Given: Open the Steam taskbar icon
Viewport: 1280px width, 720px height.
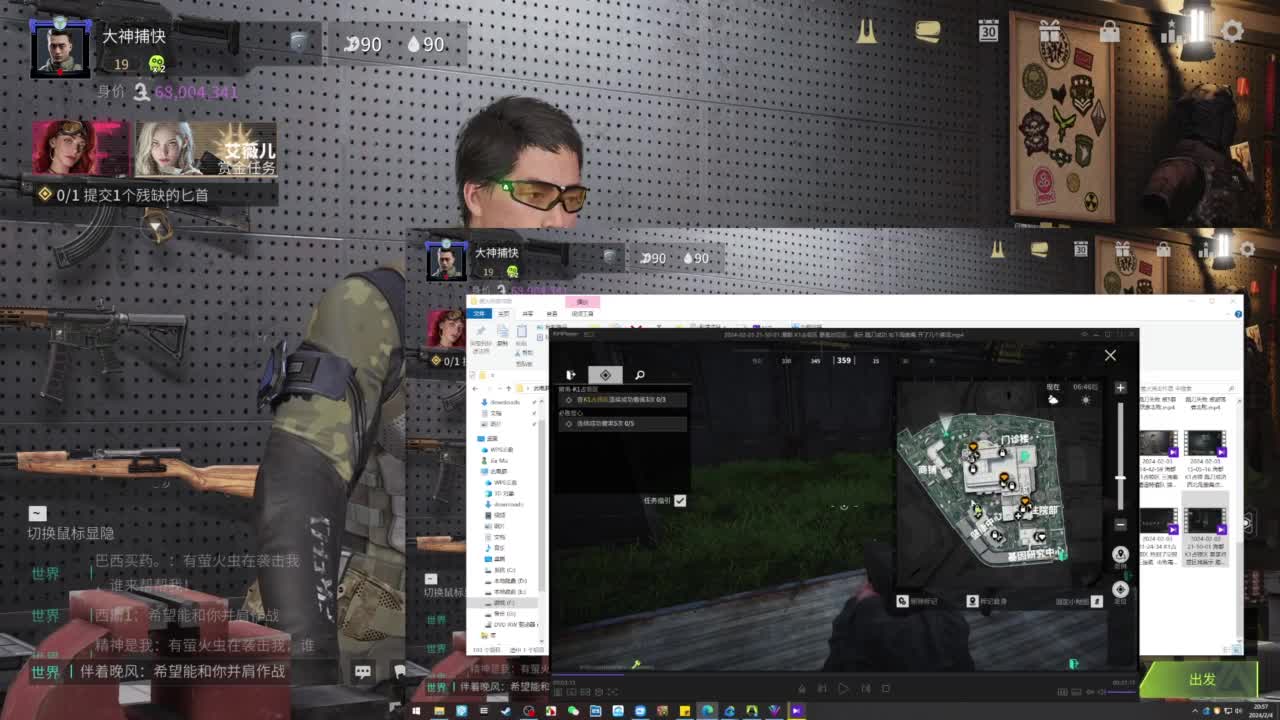Looking at the screenshot, I should point(506,711).
